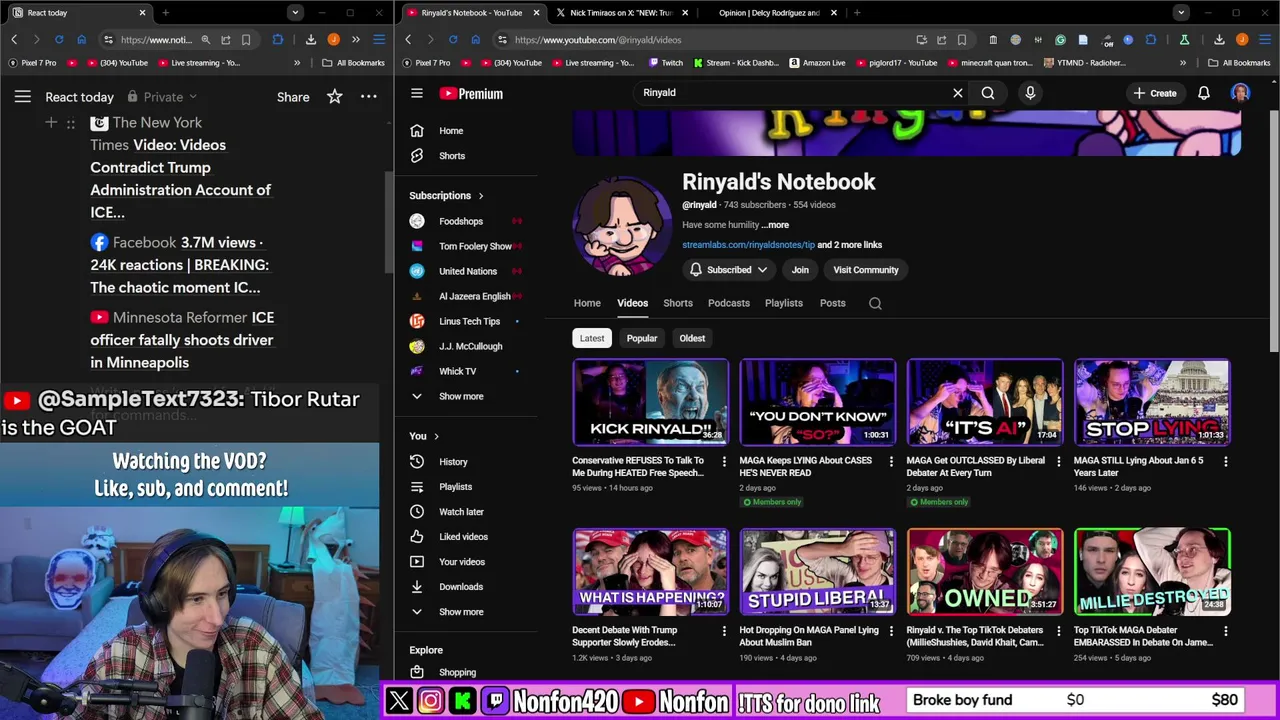Open Notion page more options menu

click(x=369, y=97)
